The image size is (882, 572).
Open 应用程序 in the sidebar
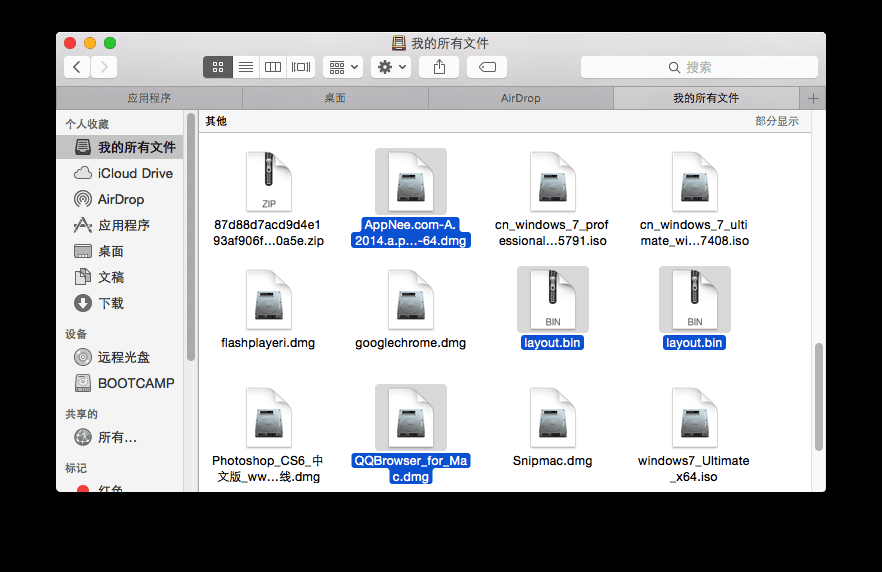coord(120,225)
